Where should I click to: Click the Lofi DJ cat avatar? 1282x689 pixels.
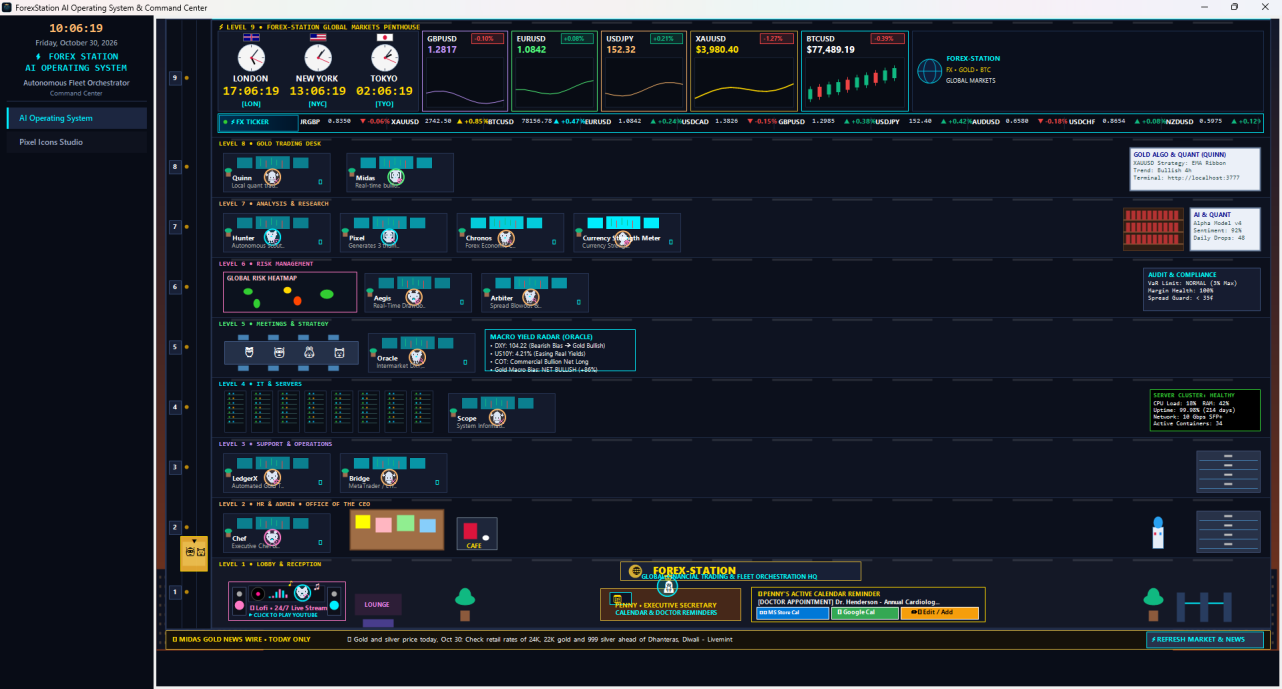point(300,592)
